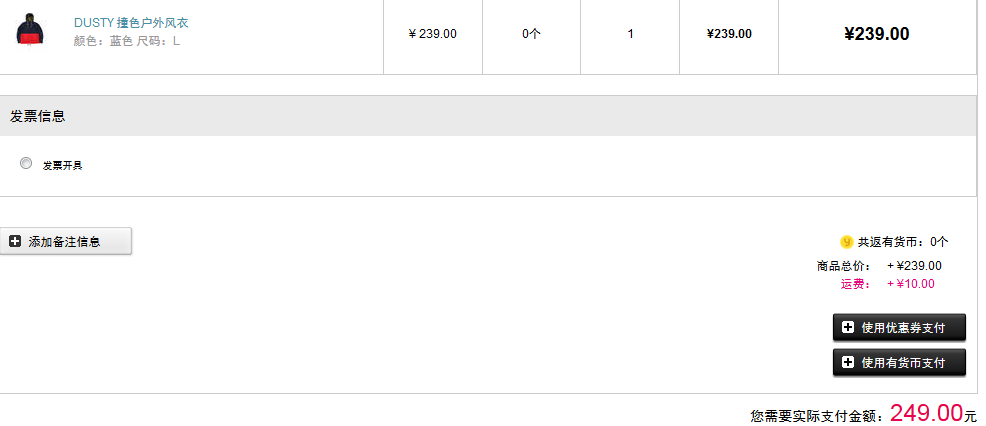Open the DUSTY 撞色户外风衣 product link
The height and width of the screenshot is (426, 986).
131,23
